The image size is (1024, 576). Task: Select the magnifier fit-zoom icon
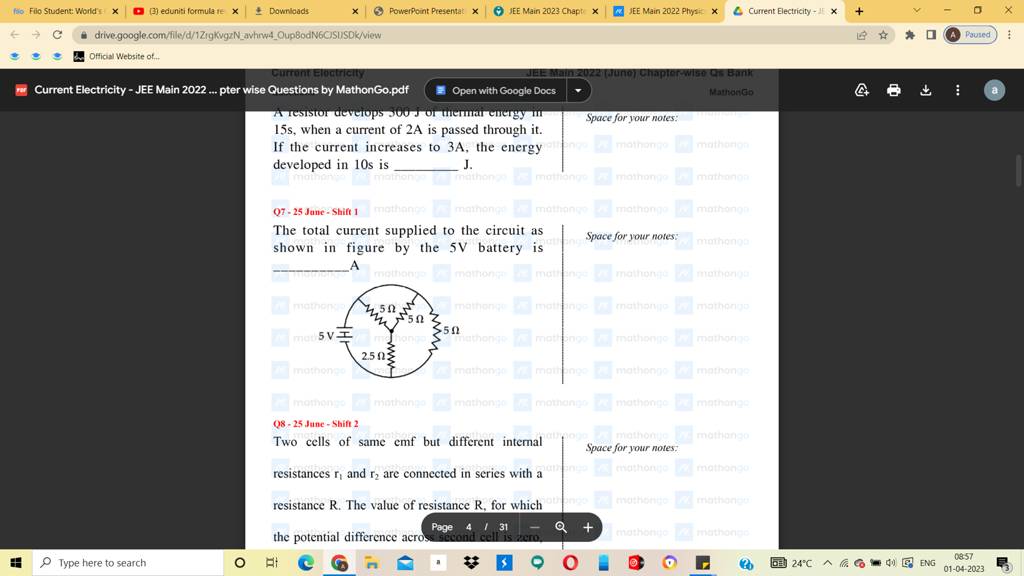click(561, 526)
